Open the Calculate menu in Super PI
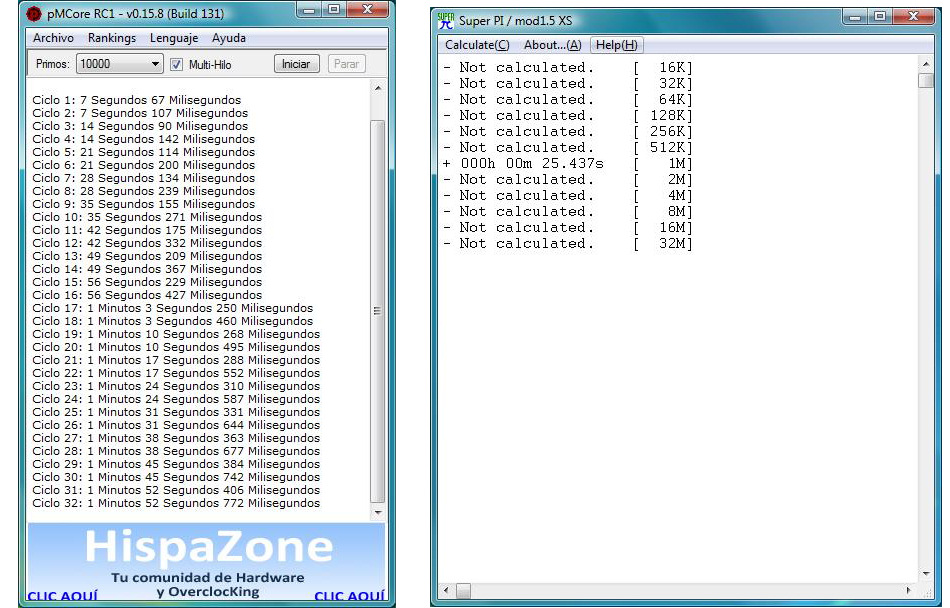This screenshot has height=608, width=950. coord(477,45)
